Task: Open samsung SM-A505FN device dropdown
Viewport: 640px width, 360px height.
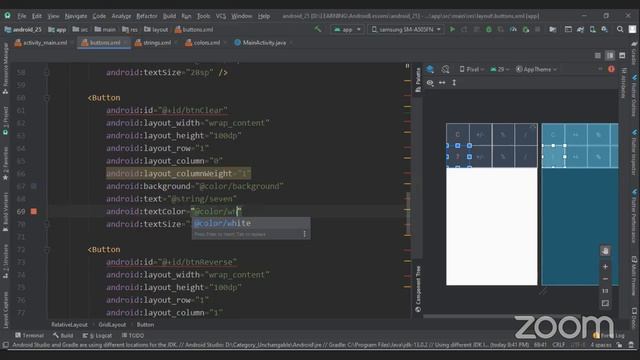Action: [406, 29]
